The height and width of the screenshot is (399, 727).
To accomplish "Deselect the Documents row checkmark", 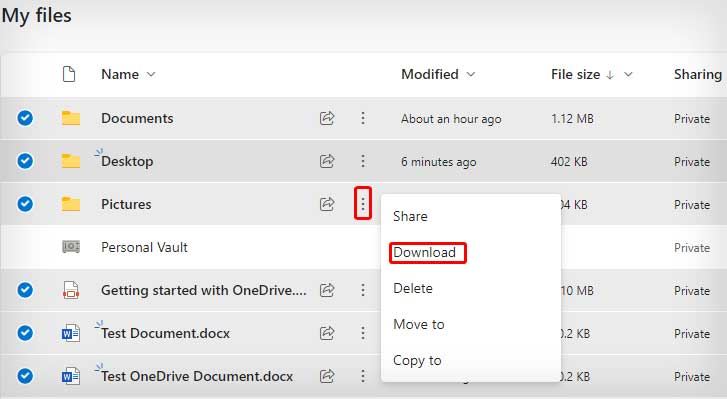I will point(25,118).
